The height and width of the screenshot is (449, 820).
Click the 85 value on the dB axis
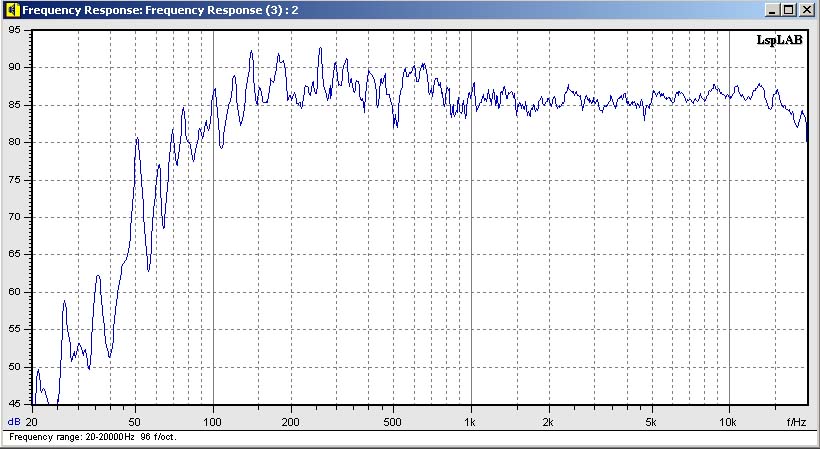(15, 105)
